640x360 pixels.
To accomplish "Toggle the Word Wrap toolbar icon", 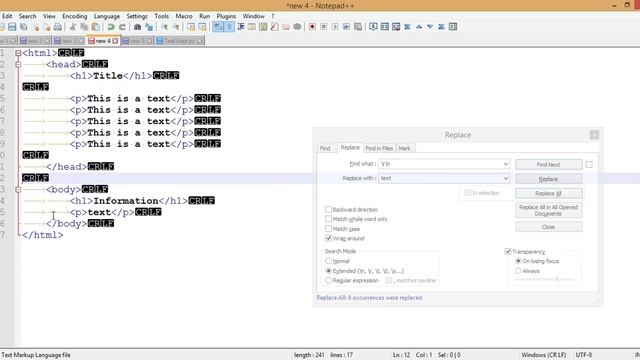I will coord(218,27).
